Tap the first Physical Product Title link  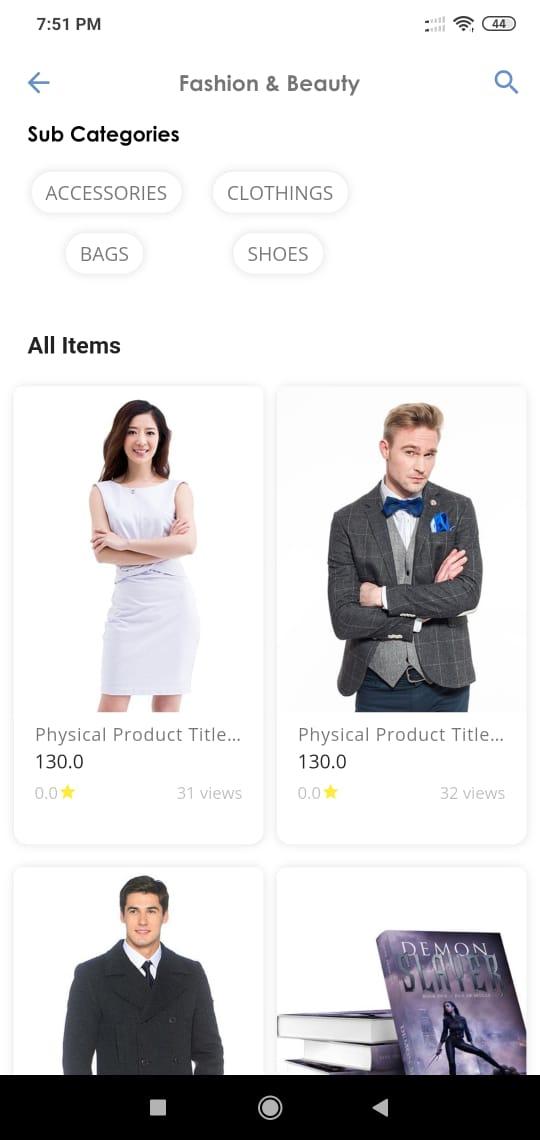click(x=137, y=734)
